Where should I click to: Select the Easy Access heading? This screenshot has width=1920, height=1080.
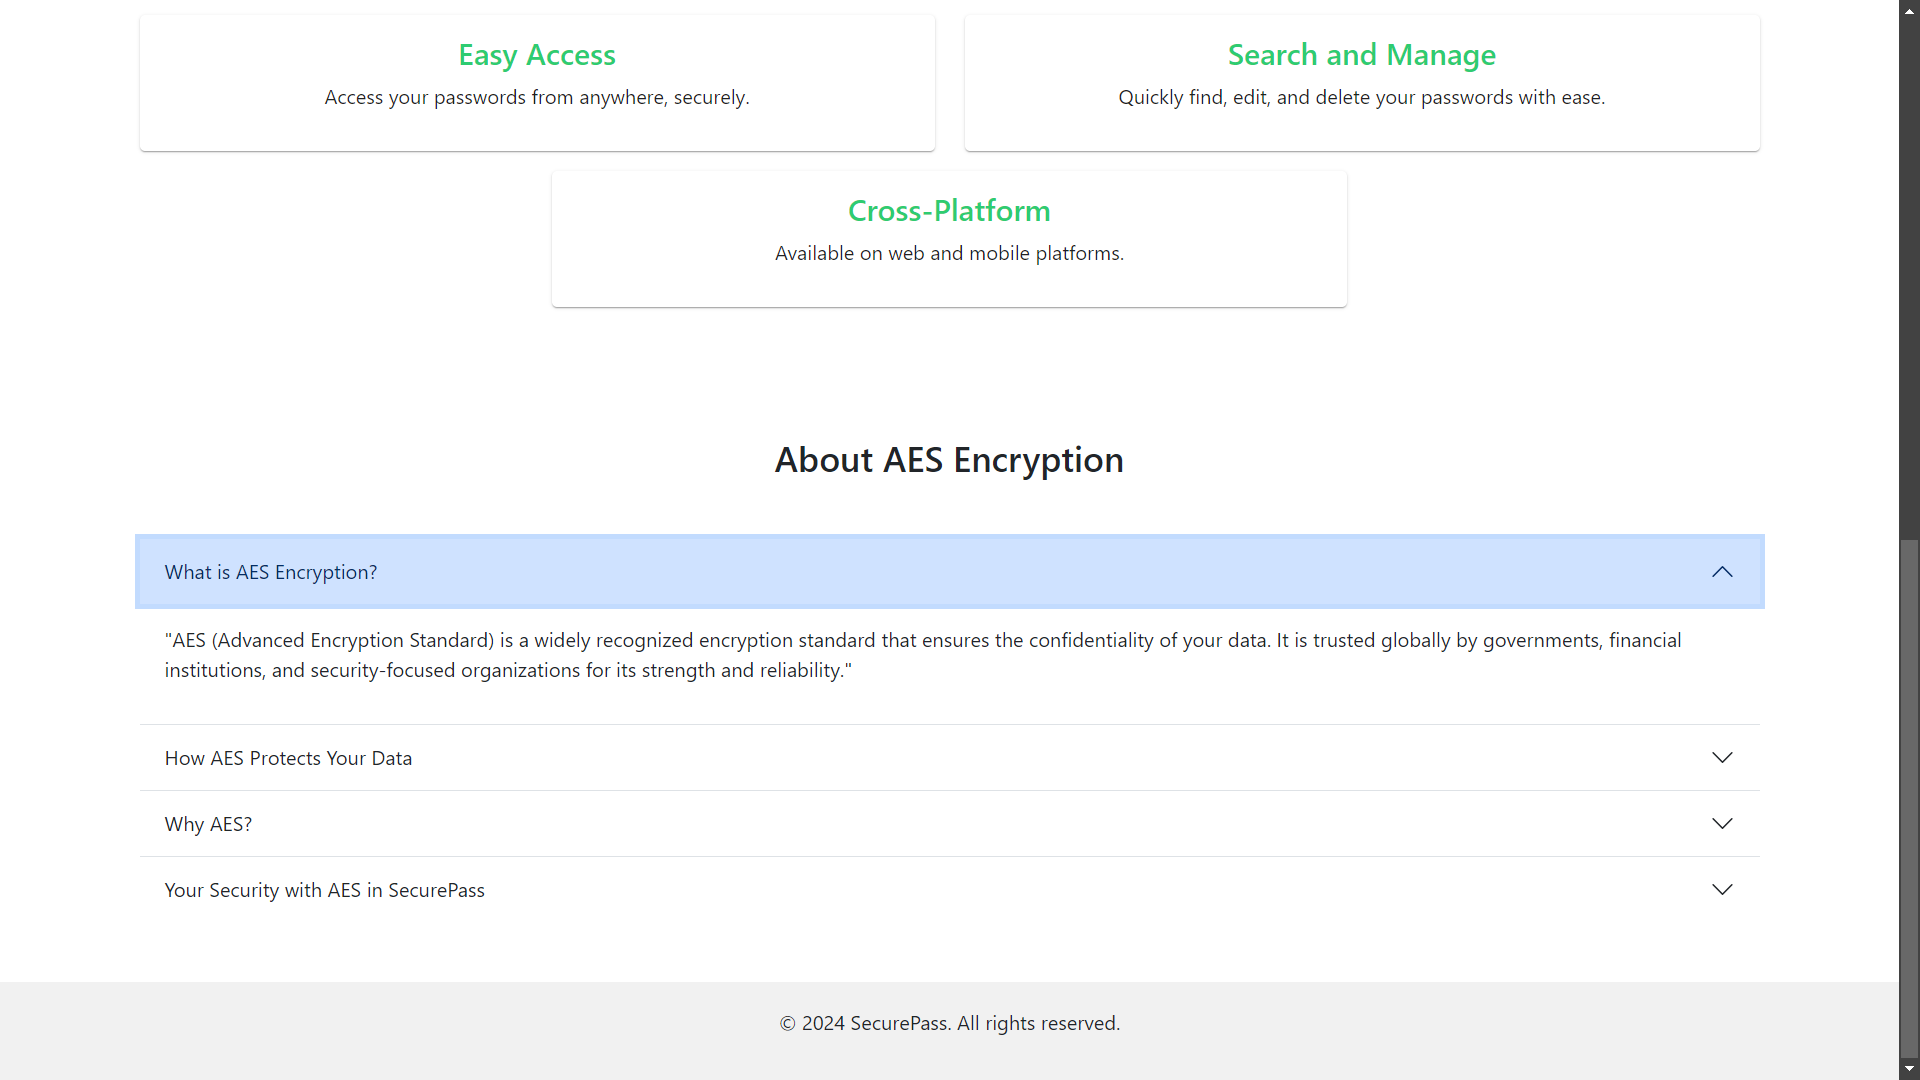click(536, 55)
